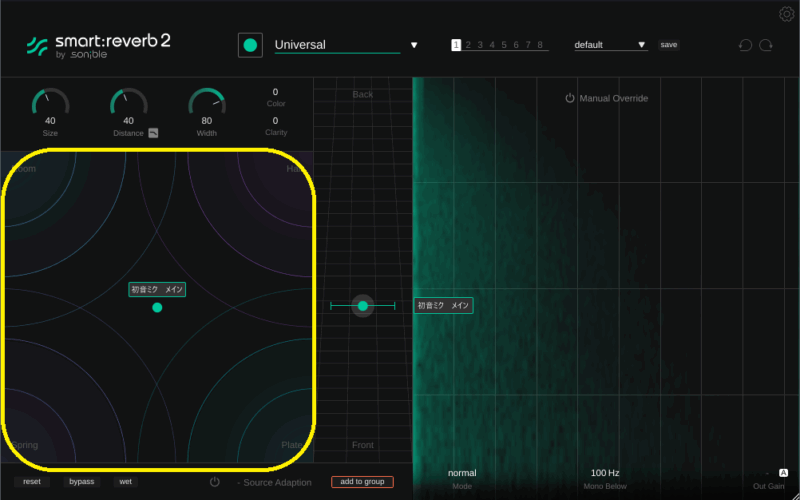Select state slot 7
Screen dimensions: 800x500
(528, 45)
